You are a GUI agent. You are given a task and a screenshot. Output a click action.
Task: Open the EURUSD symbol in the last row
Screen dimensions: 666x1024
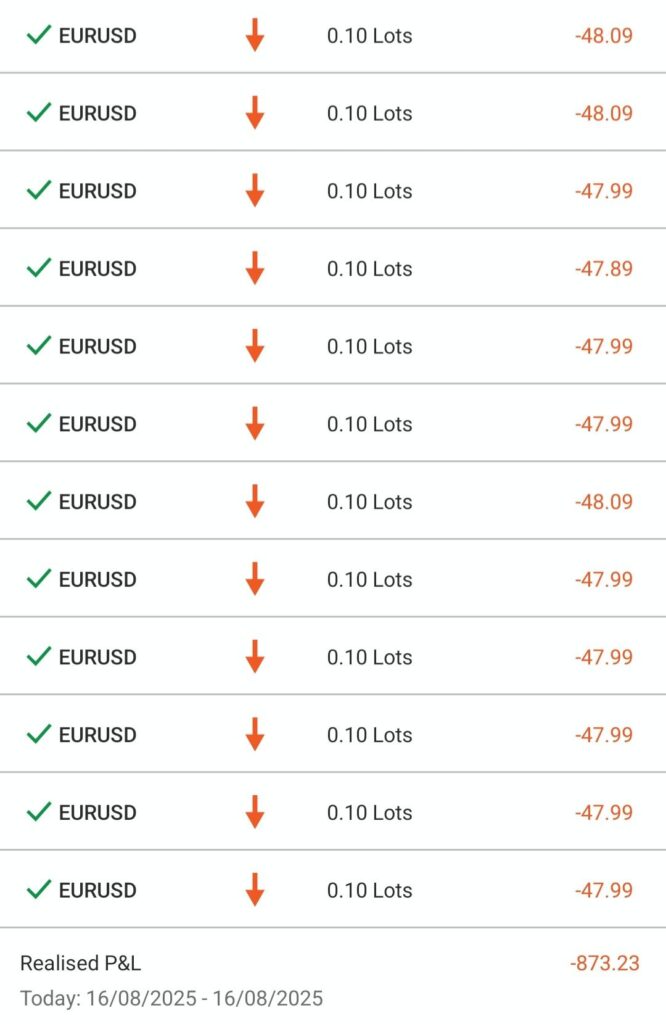97,890
